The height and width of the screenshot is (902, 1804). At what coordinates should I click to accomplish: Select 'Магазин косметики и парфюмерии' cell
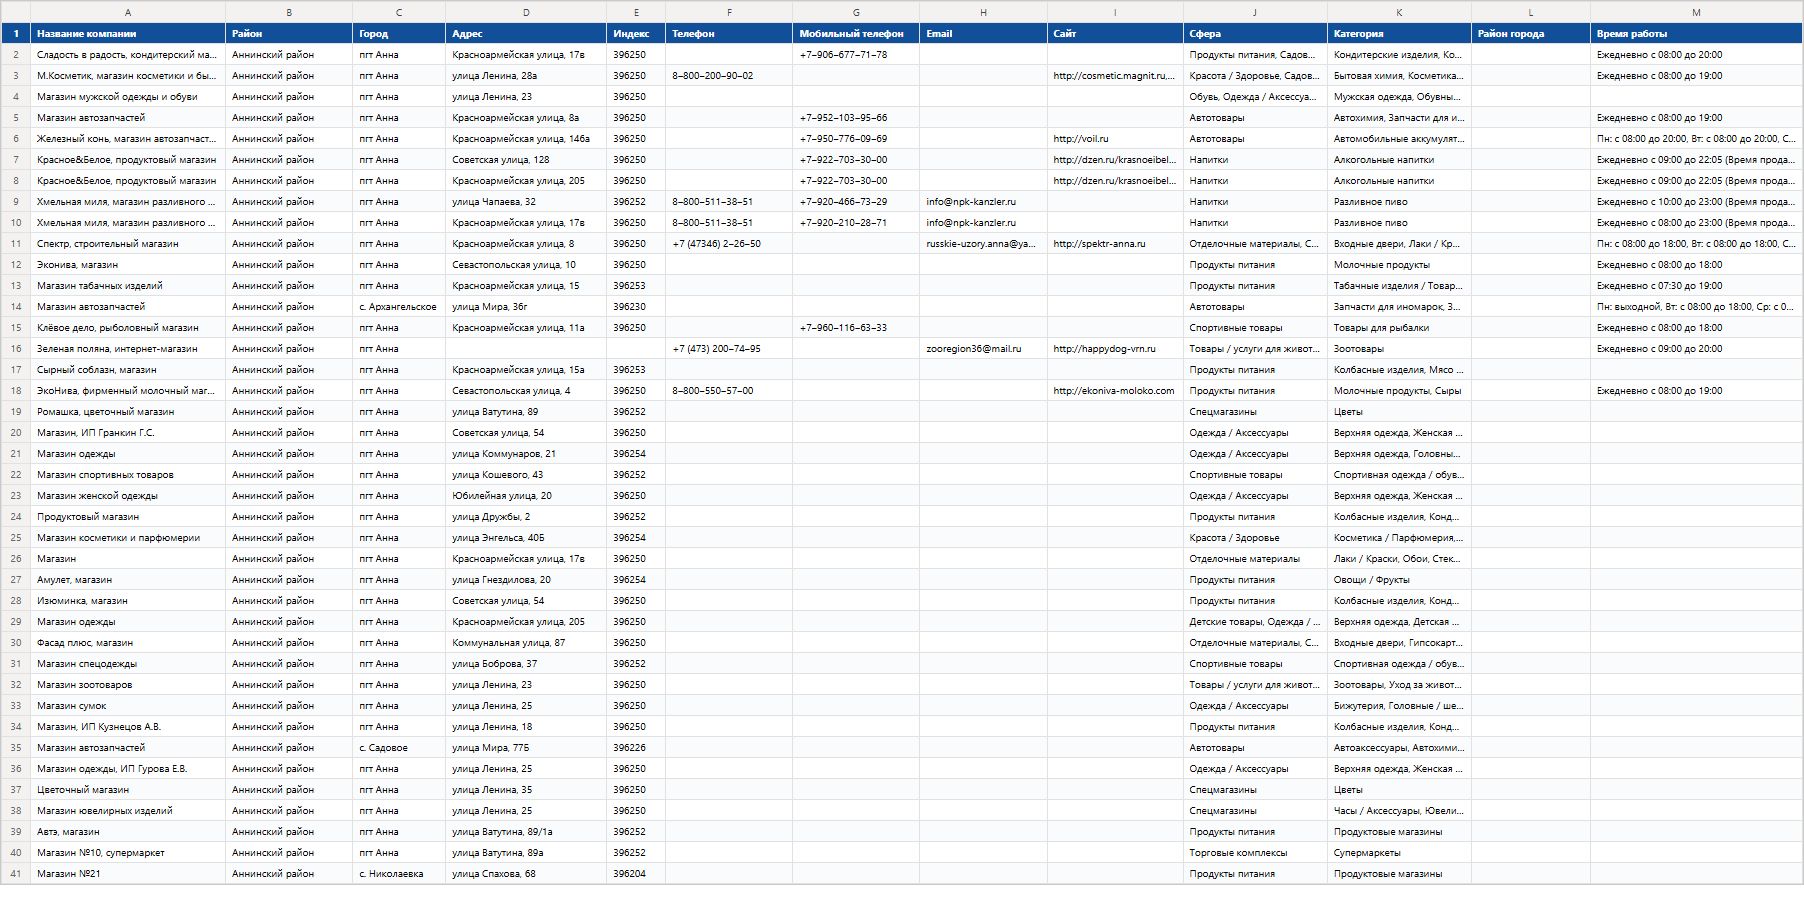[128, 537]
